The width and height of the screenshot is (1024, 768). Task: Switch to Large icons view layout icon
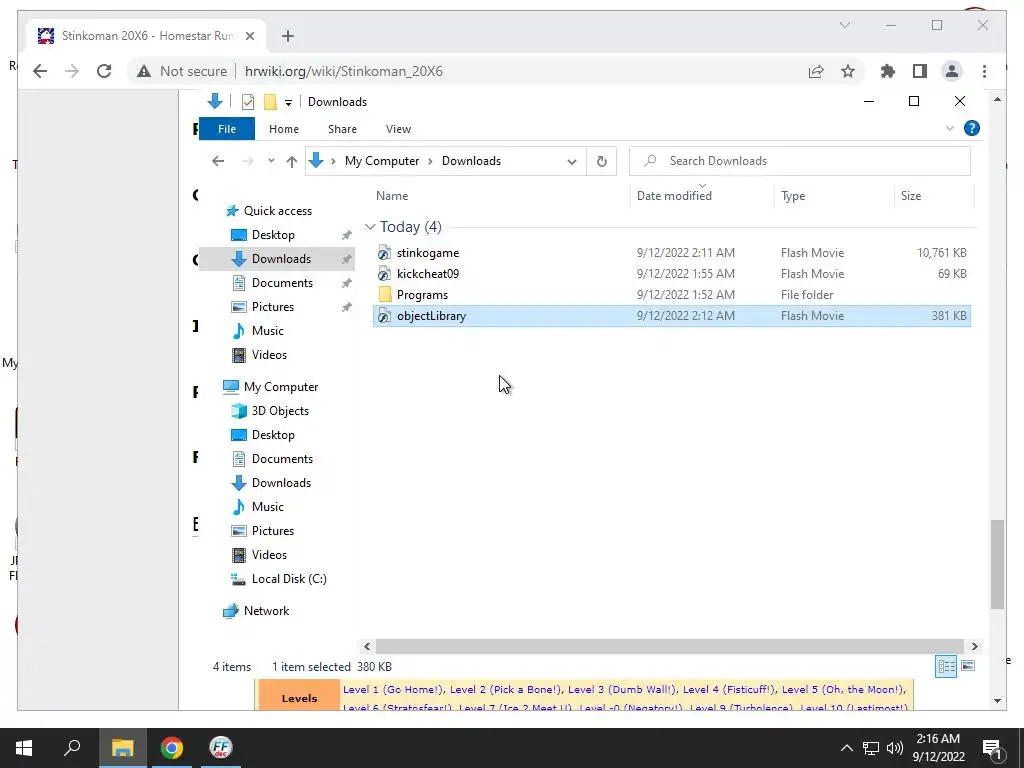968,667
